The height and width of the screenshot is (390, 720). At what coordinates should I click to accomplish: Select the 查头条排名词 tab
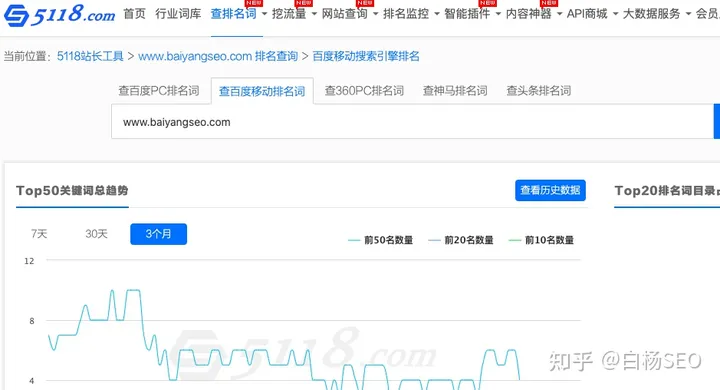(x=539, y=90)
